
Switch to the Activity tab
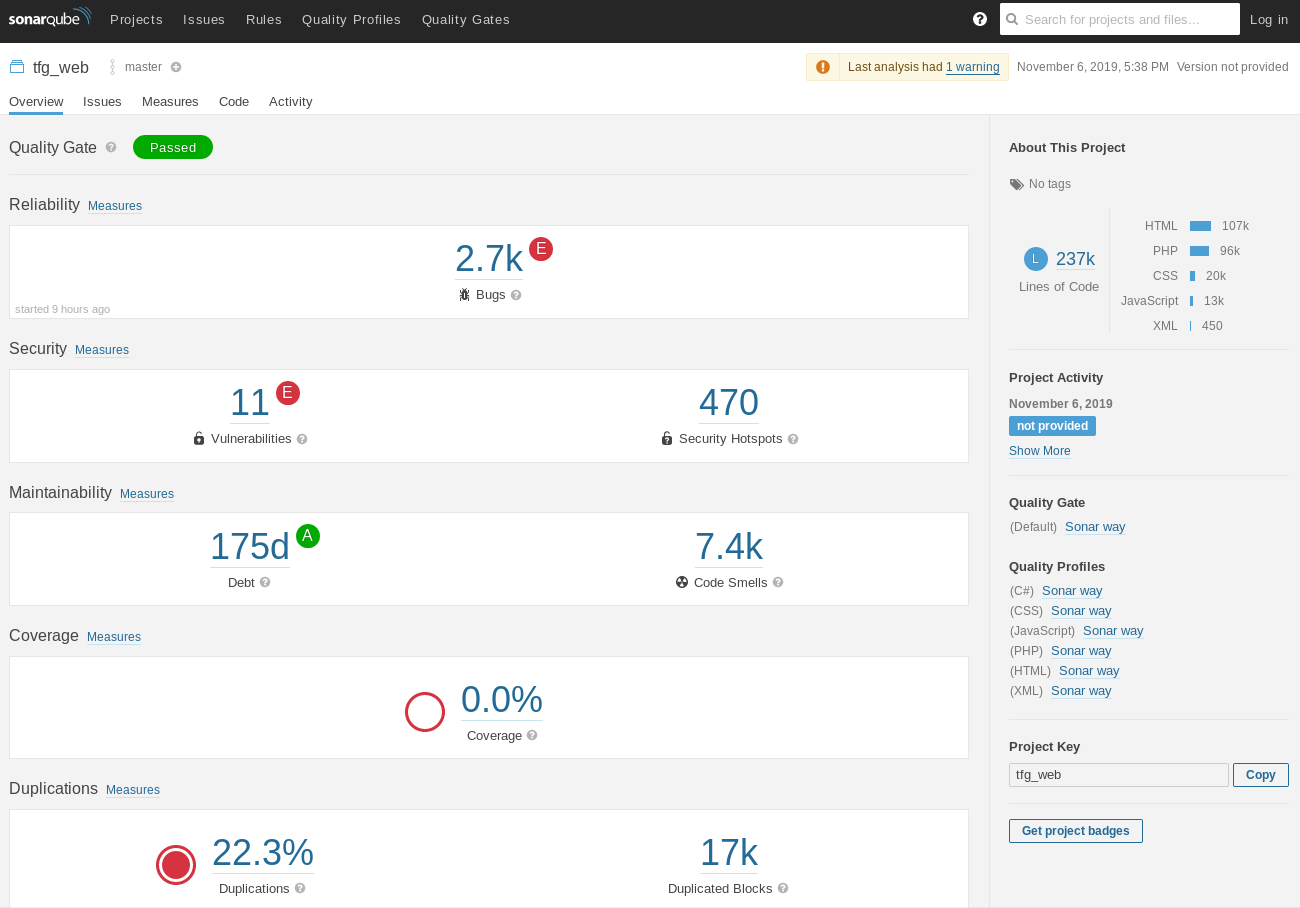pos(291,102)
